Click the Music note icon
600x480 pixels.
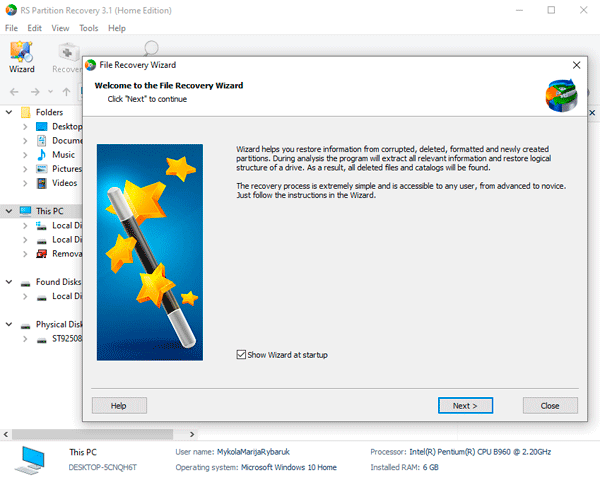[41, 155]
